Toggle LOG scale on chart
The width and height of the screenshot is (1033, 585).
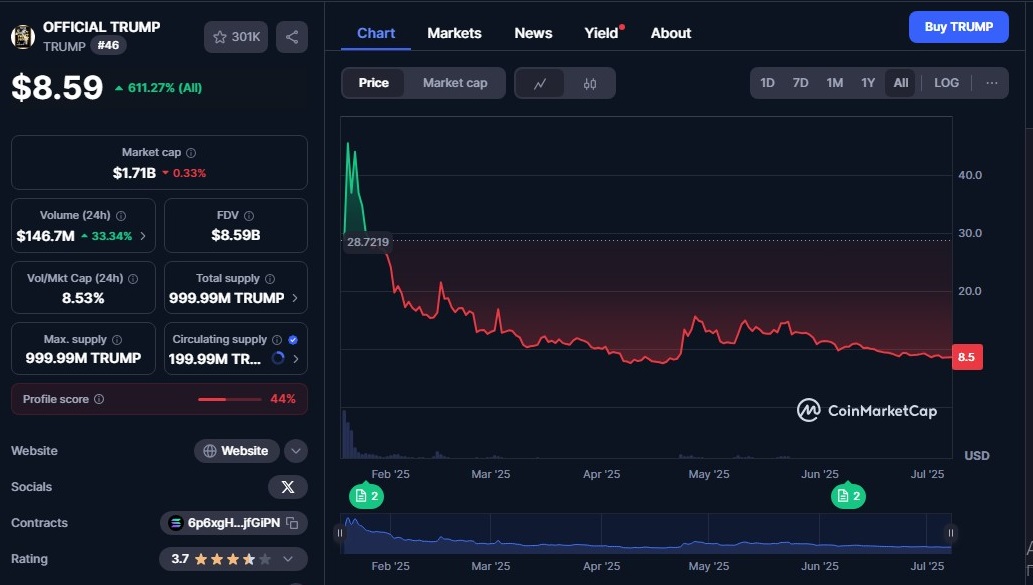point(946,83)
